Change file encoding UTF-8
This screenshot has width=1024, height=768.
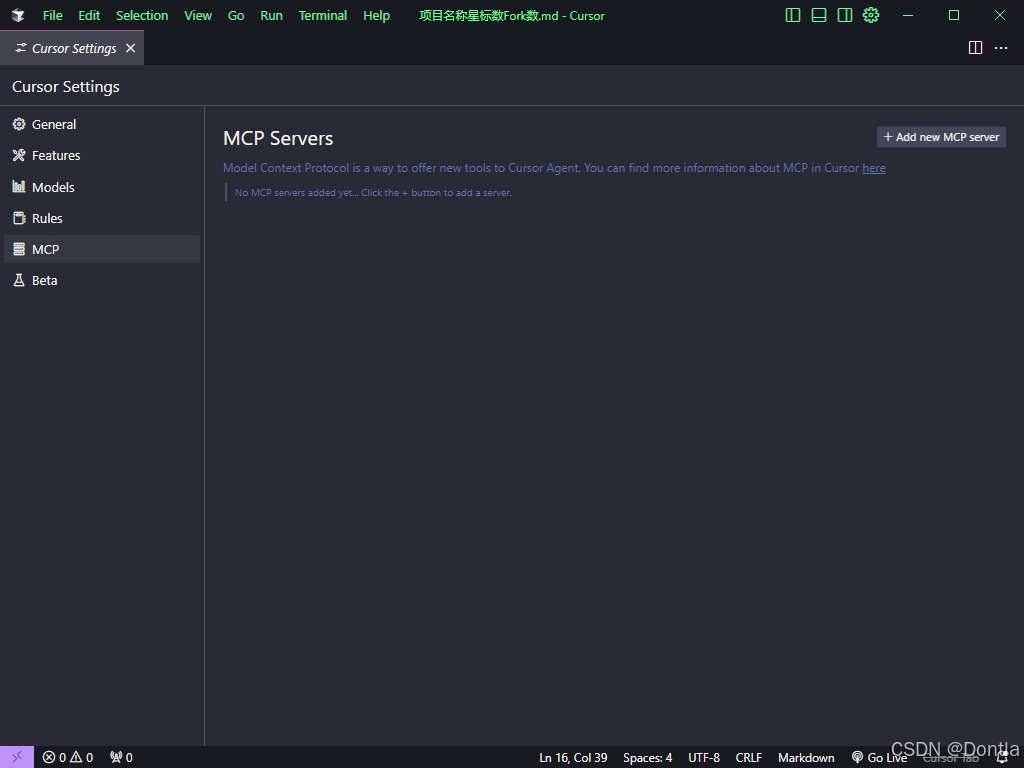703,758
